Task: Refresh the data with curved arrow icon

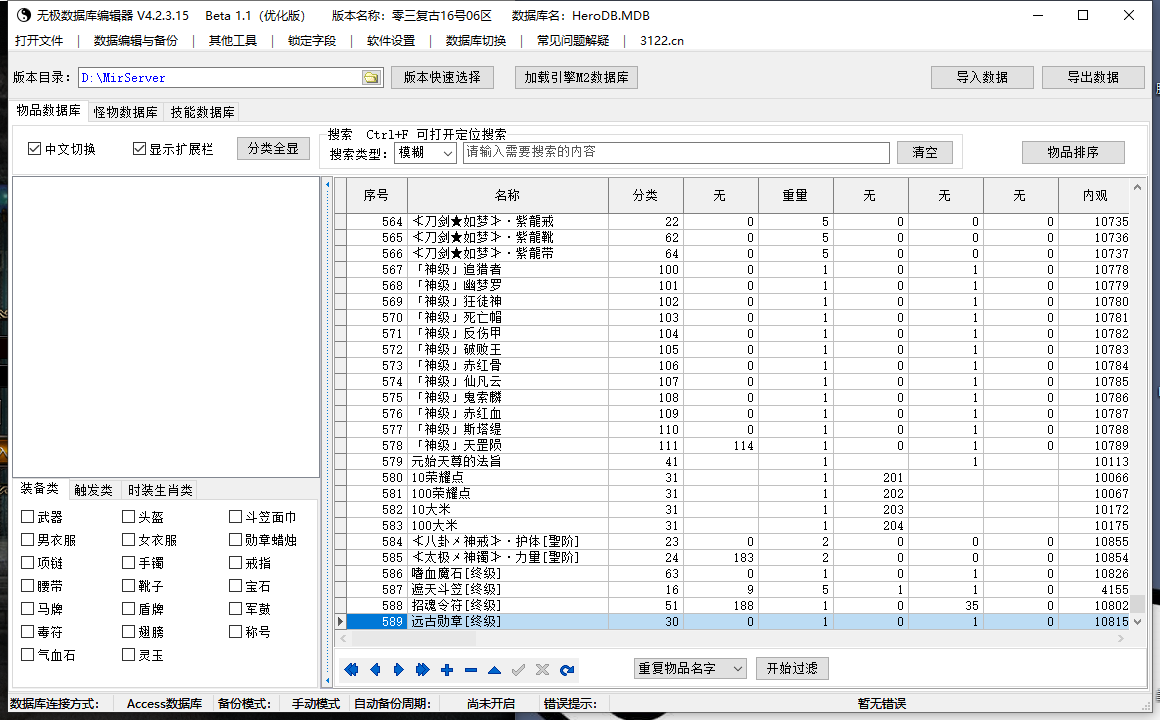Action: coord(567,670)
